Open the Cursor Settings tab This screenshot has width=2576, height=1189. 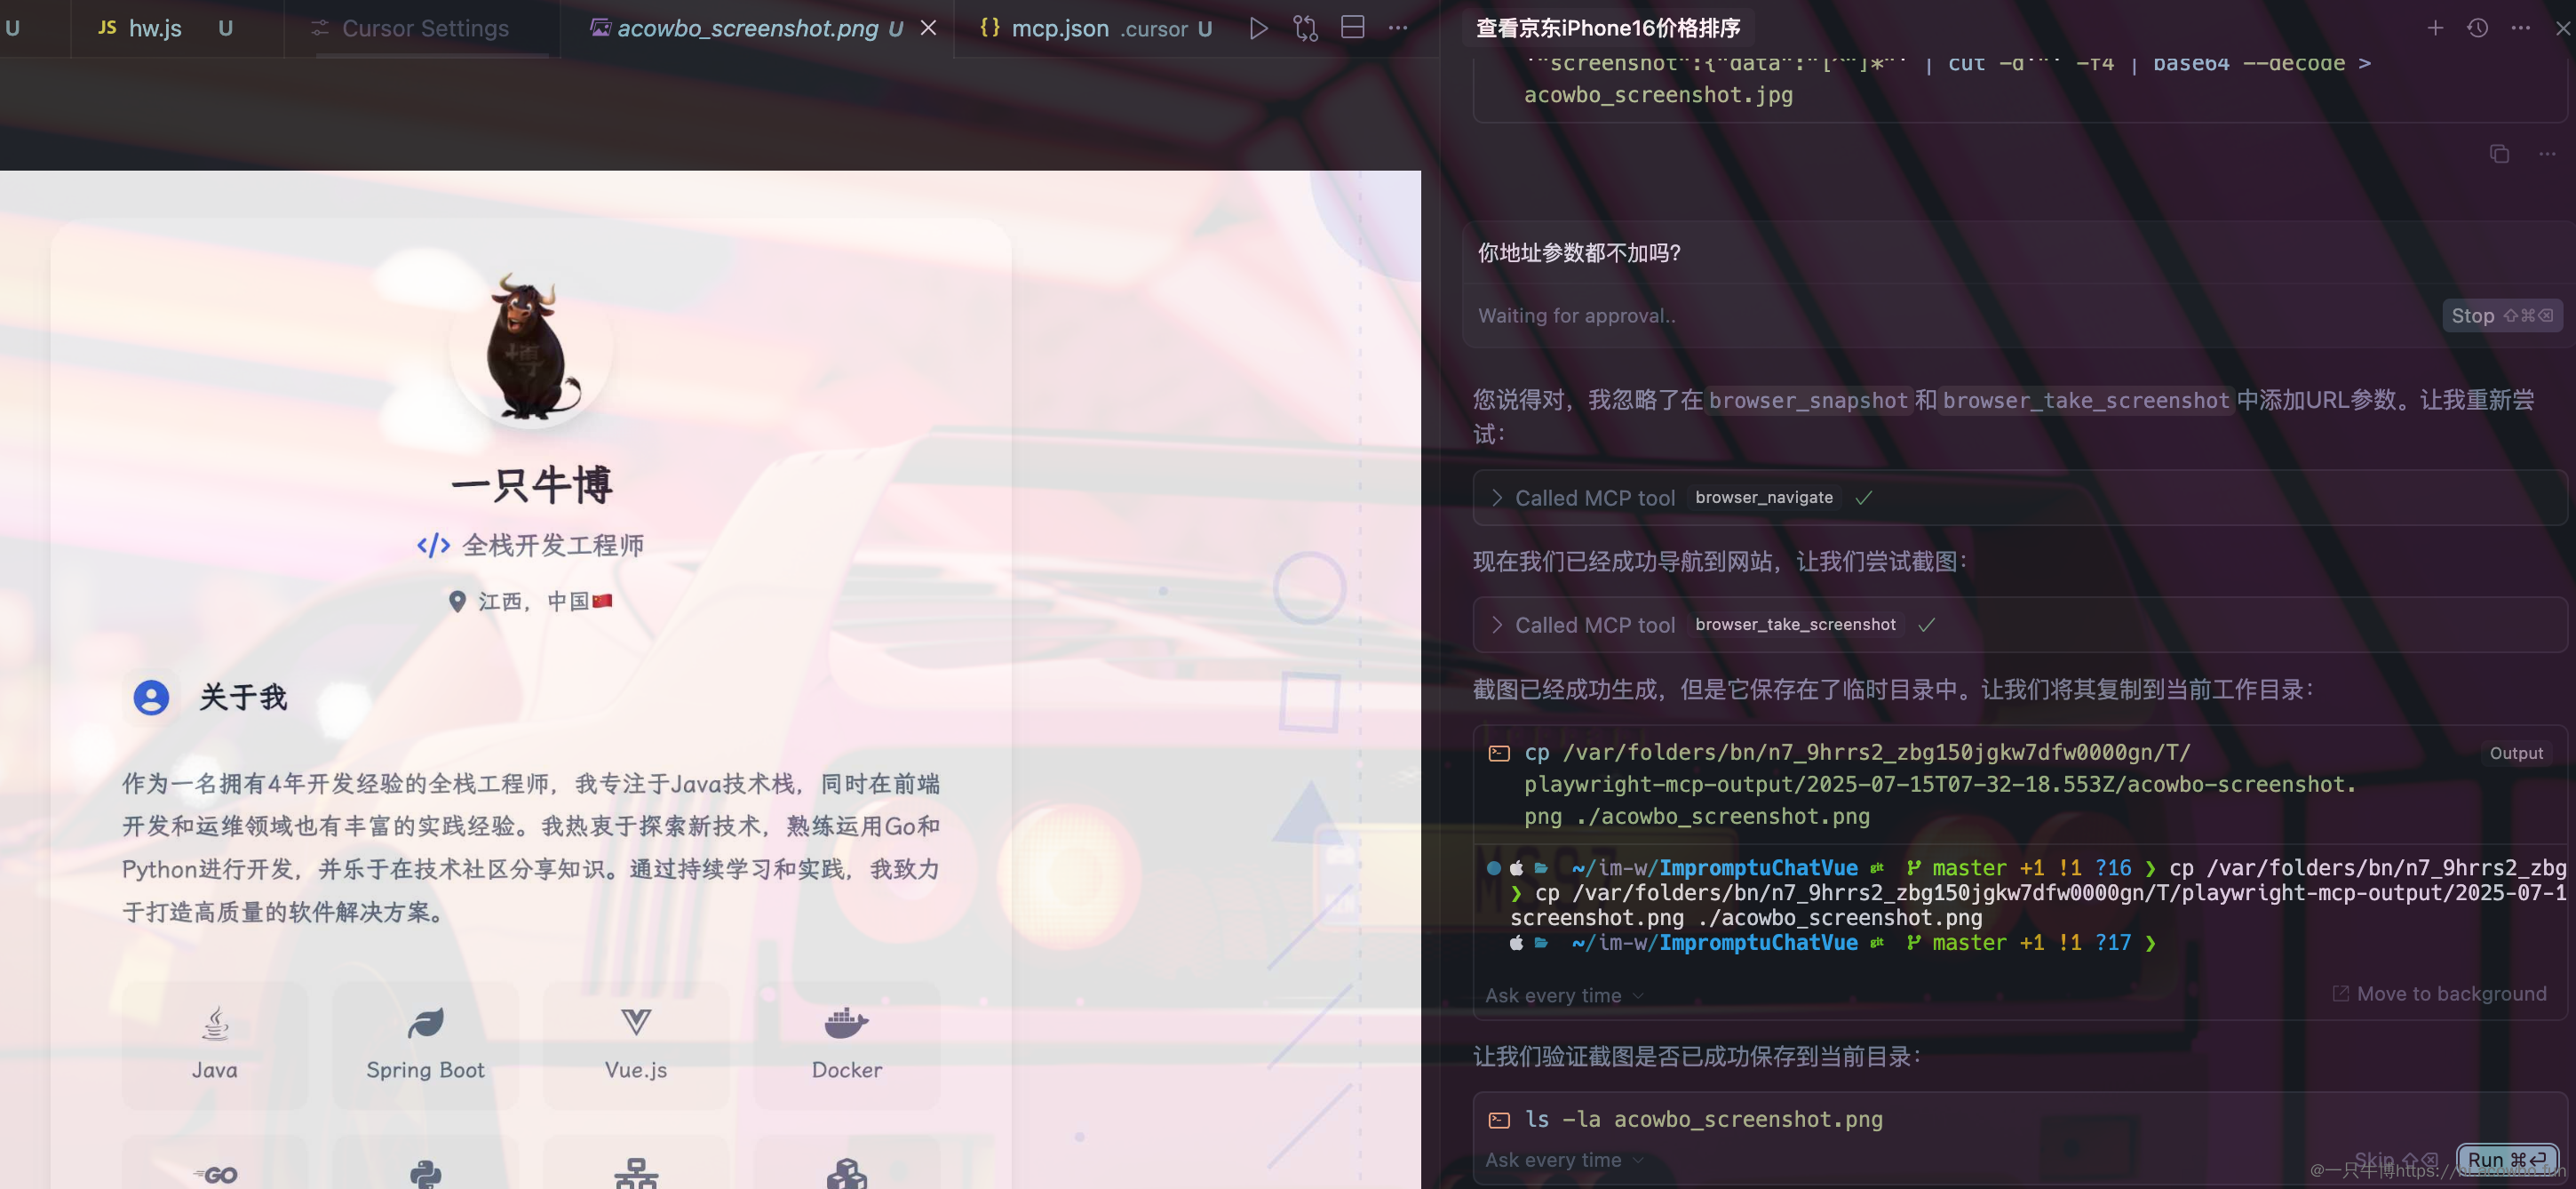[x=424, y=28]
